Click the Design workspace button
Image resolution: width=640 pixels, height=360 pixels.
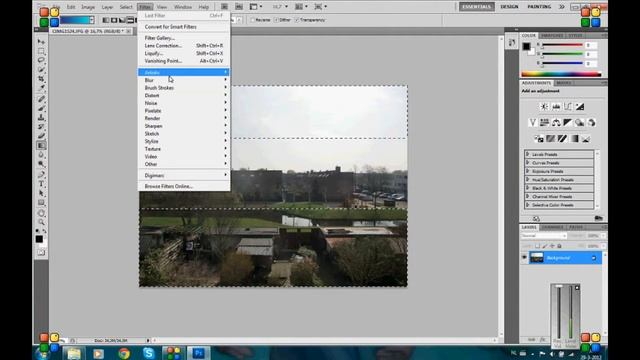(x=509, y=7)
